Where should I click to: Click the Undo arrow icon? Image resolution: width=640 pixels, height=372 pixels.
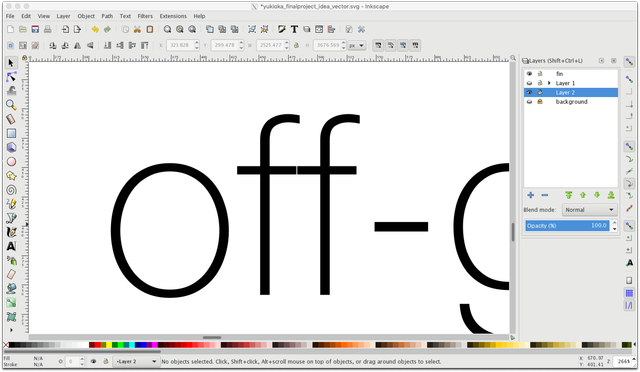95,29
